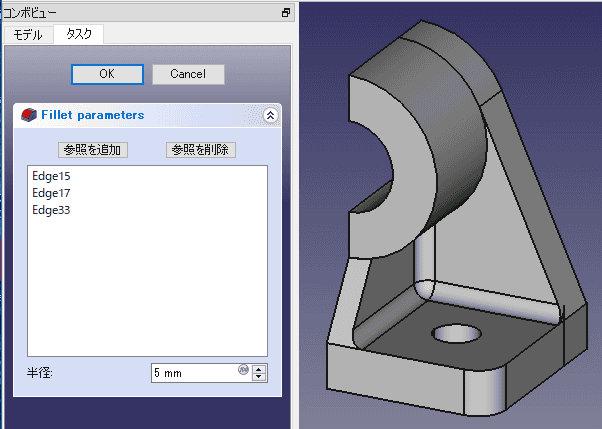The height and width of the screenshot is (429, 602).
Task: Click the Fillet parameters icon
Action: point(28,115)
